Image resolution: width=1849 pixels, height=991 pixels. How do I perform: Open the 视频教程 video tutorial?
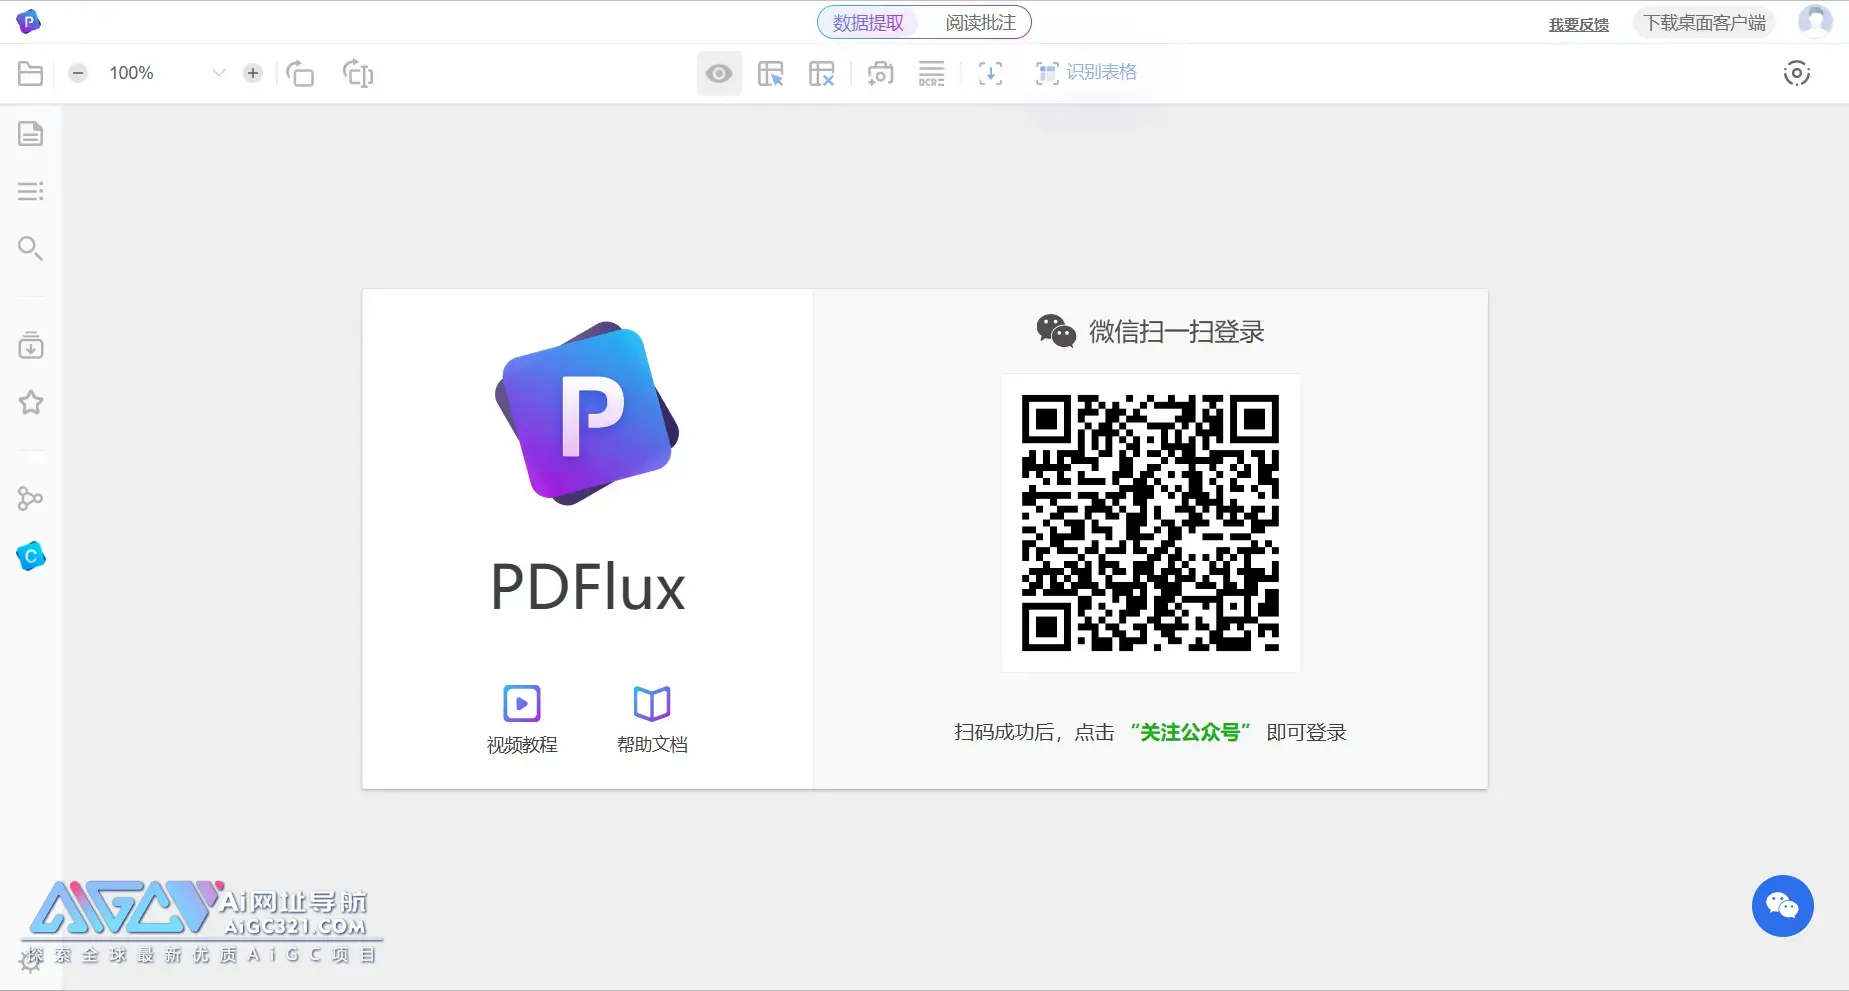[522, 719]
